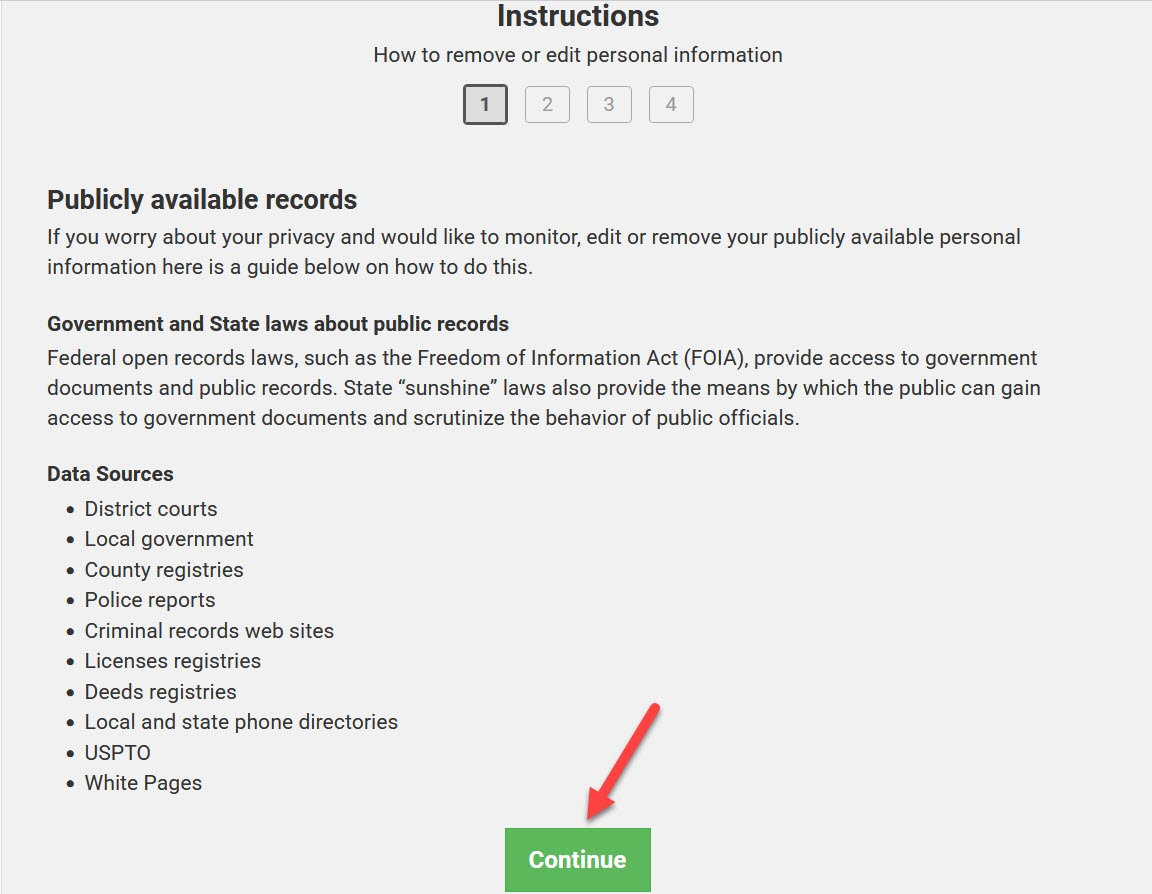The height and width of the screenshot is (894, 1152).
Task: Click Local and state phone directories
Action: [241, 722]
